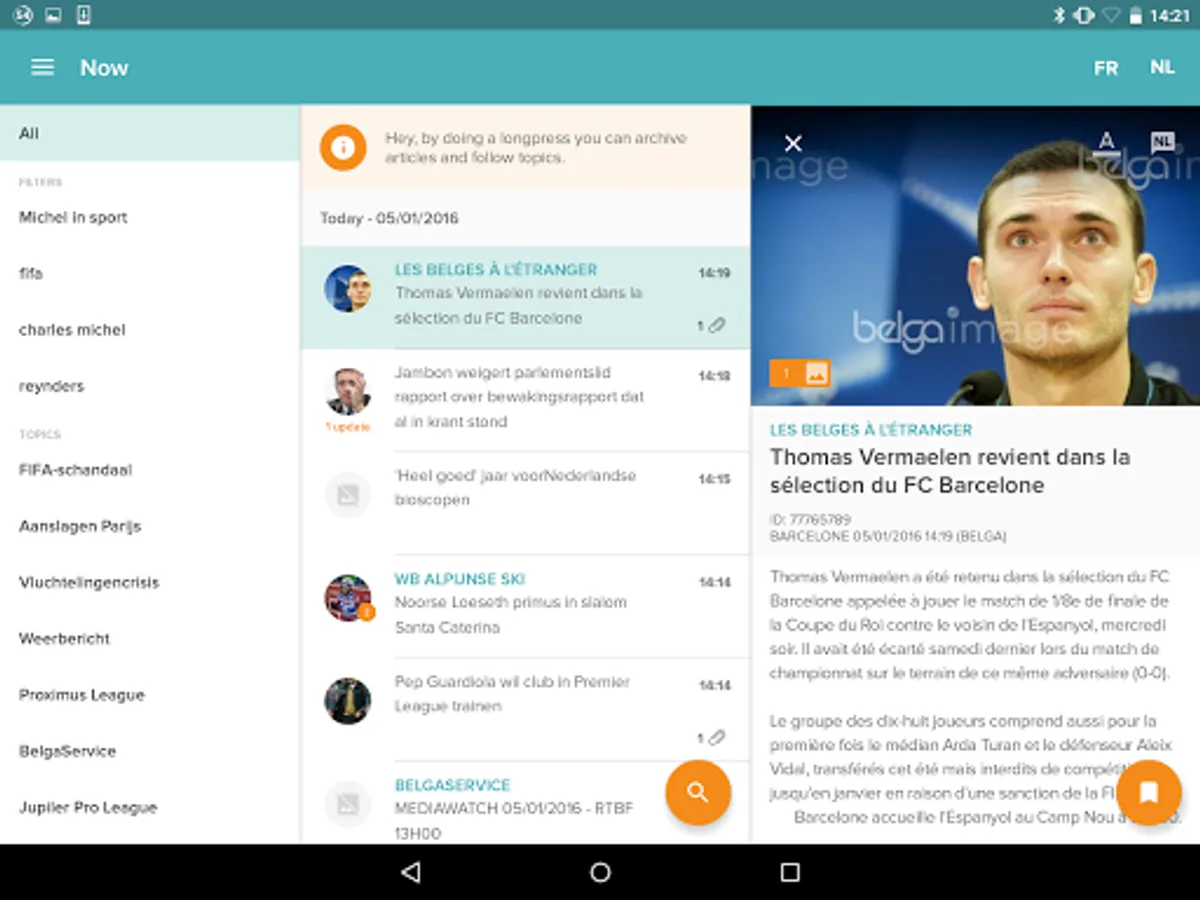Tap the Bluetooth icon in status bar

(1059, 15)
